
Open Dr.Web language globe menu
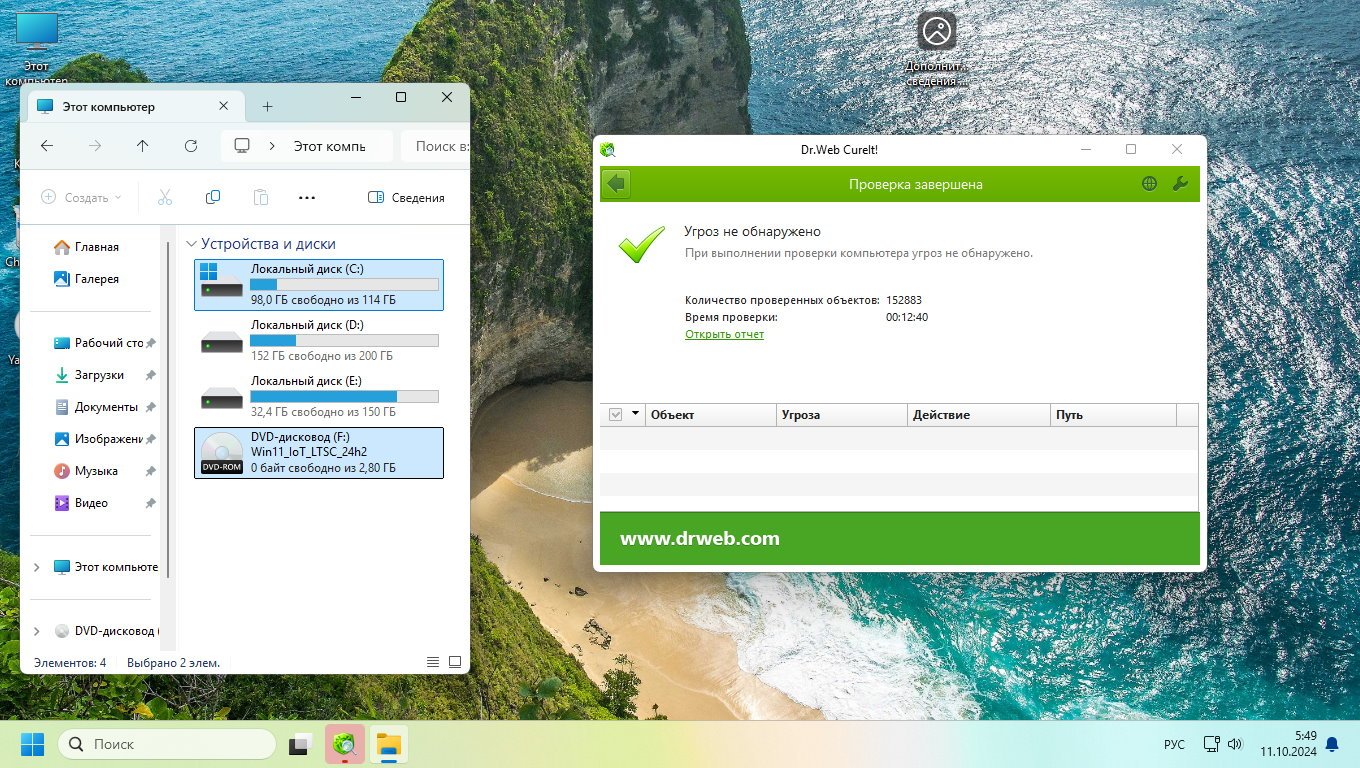point(1150,184)
